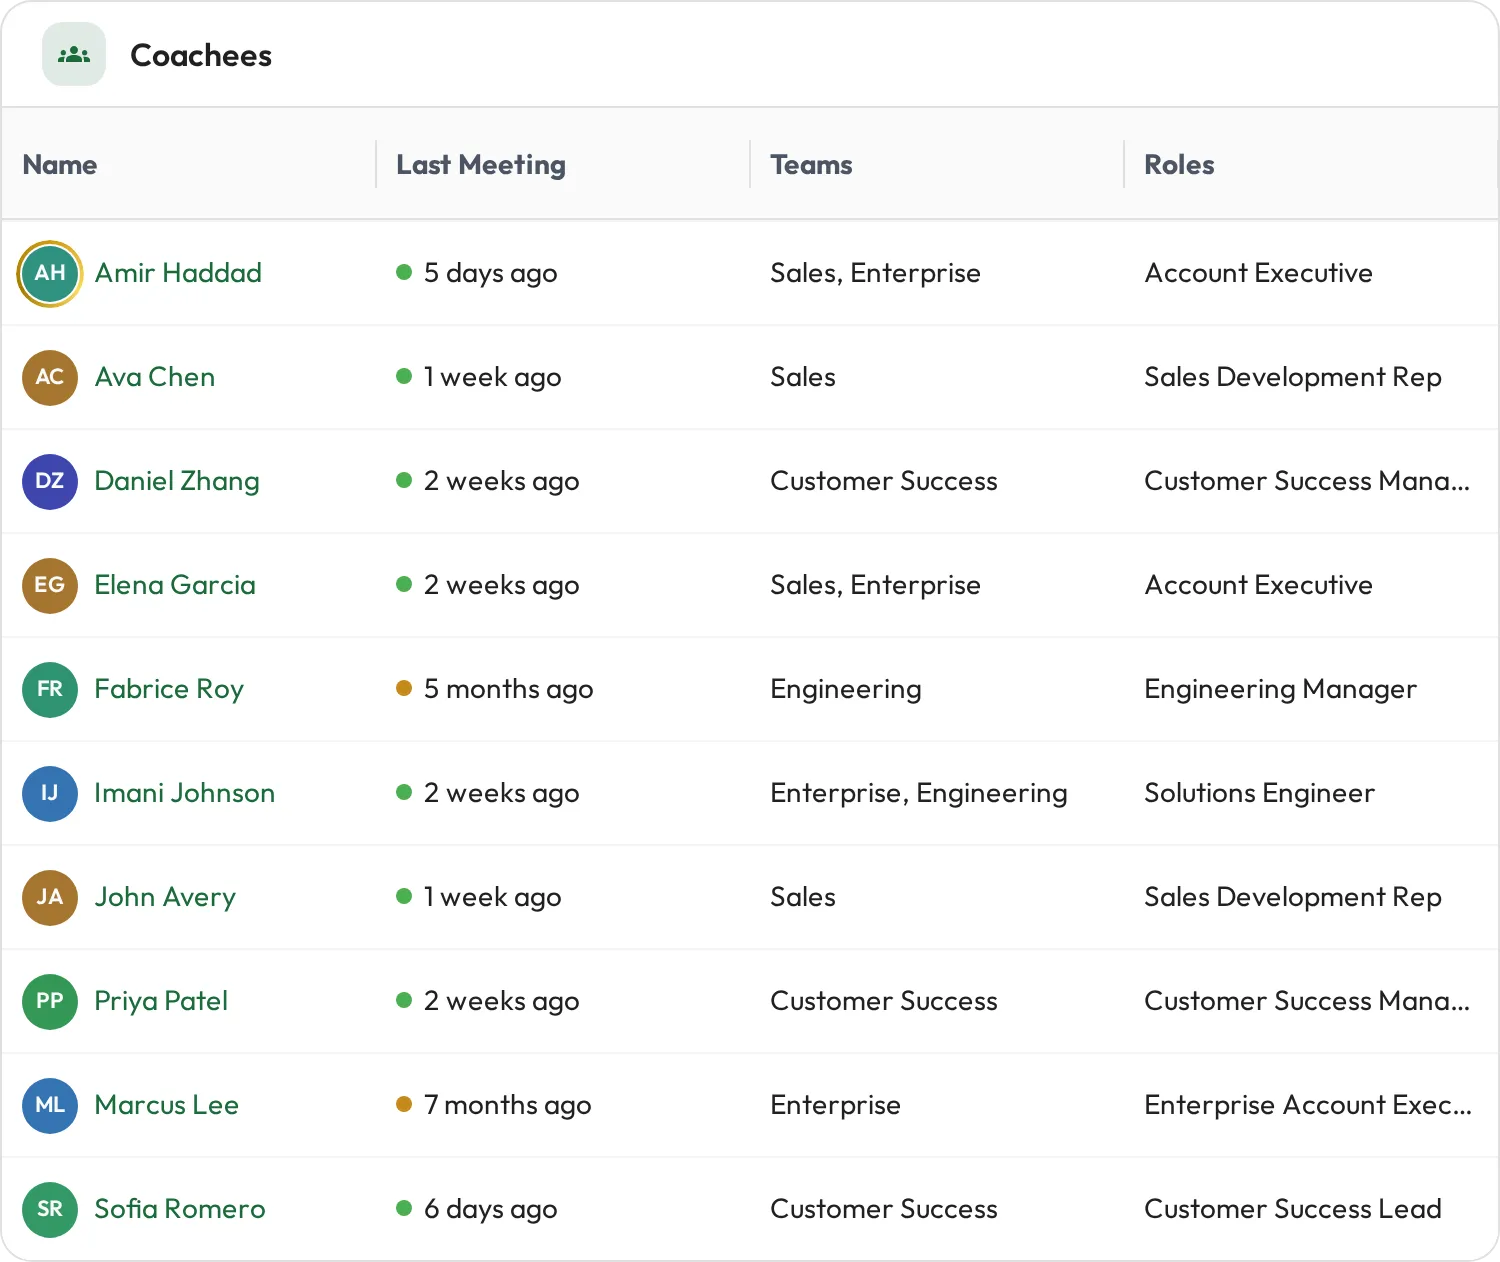Click Elena Garcia's "Account Executive" role
This screenshot has height=1262, width=1500.
[x=1258, y=585]
